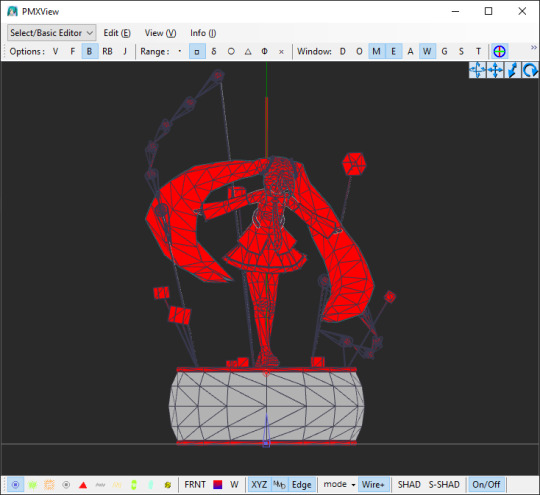Click the diagonal arrow zoom icon in the viewport
Viewport: 540px width, 495px height.
point(512,70)
